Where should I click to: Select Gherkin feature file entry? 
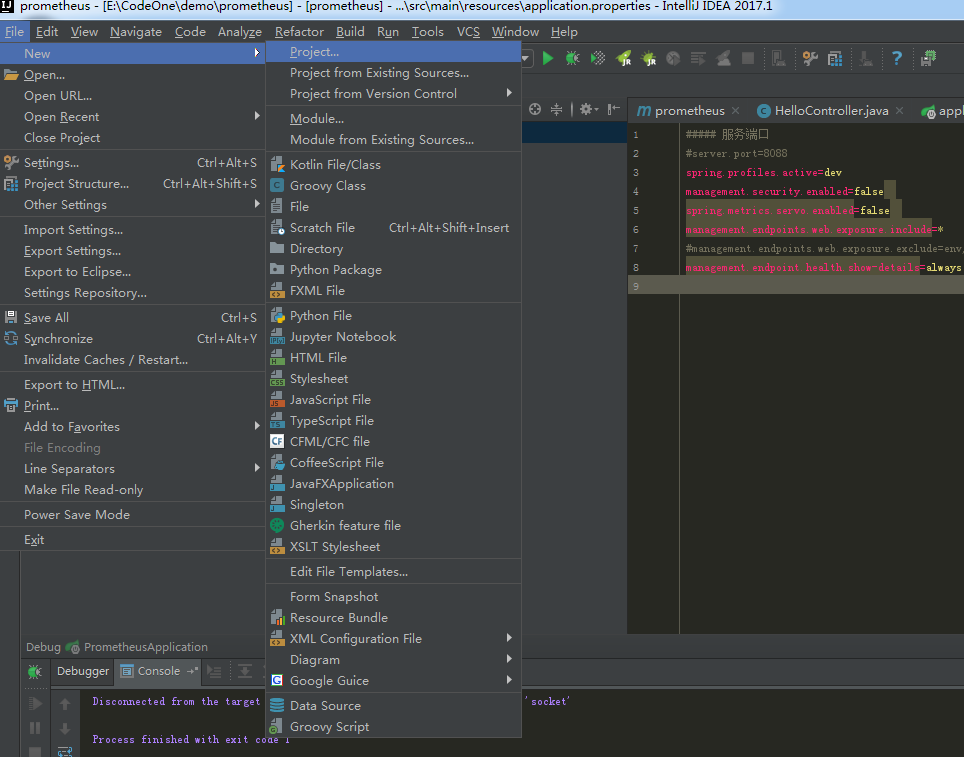click(x=393, y=526)
